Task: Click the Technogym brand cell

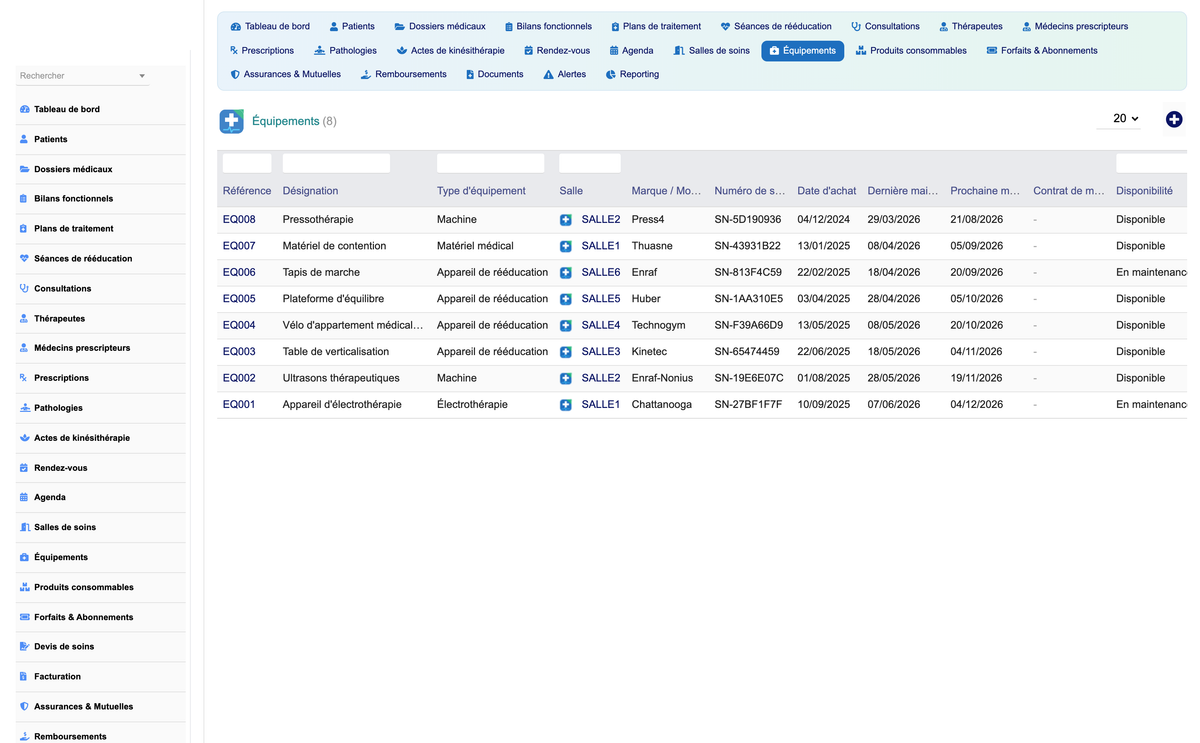Action: click(x=659, y=326)
